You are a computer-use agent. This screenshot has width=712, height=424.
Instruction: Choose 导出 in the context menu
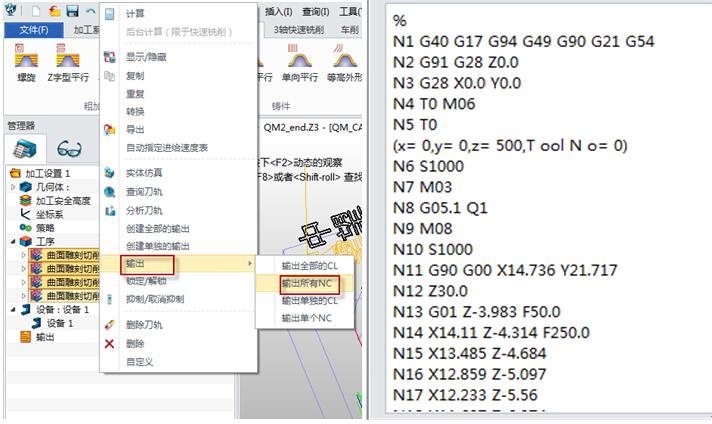(x=135, y=130)
